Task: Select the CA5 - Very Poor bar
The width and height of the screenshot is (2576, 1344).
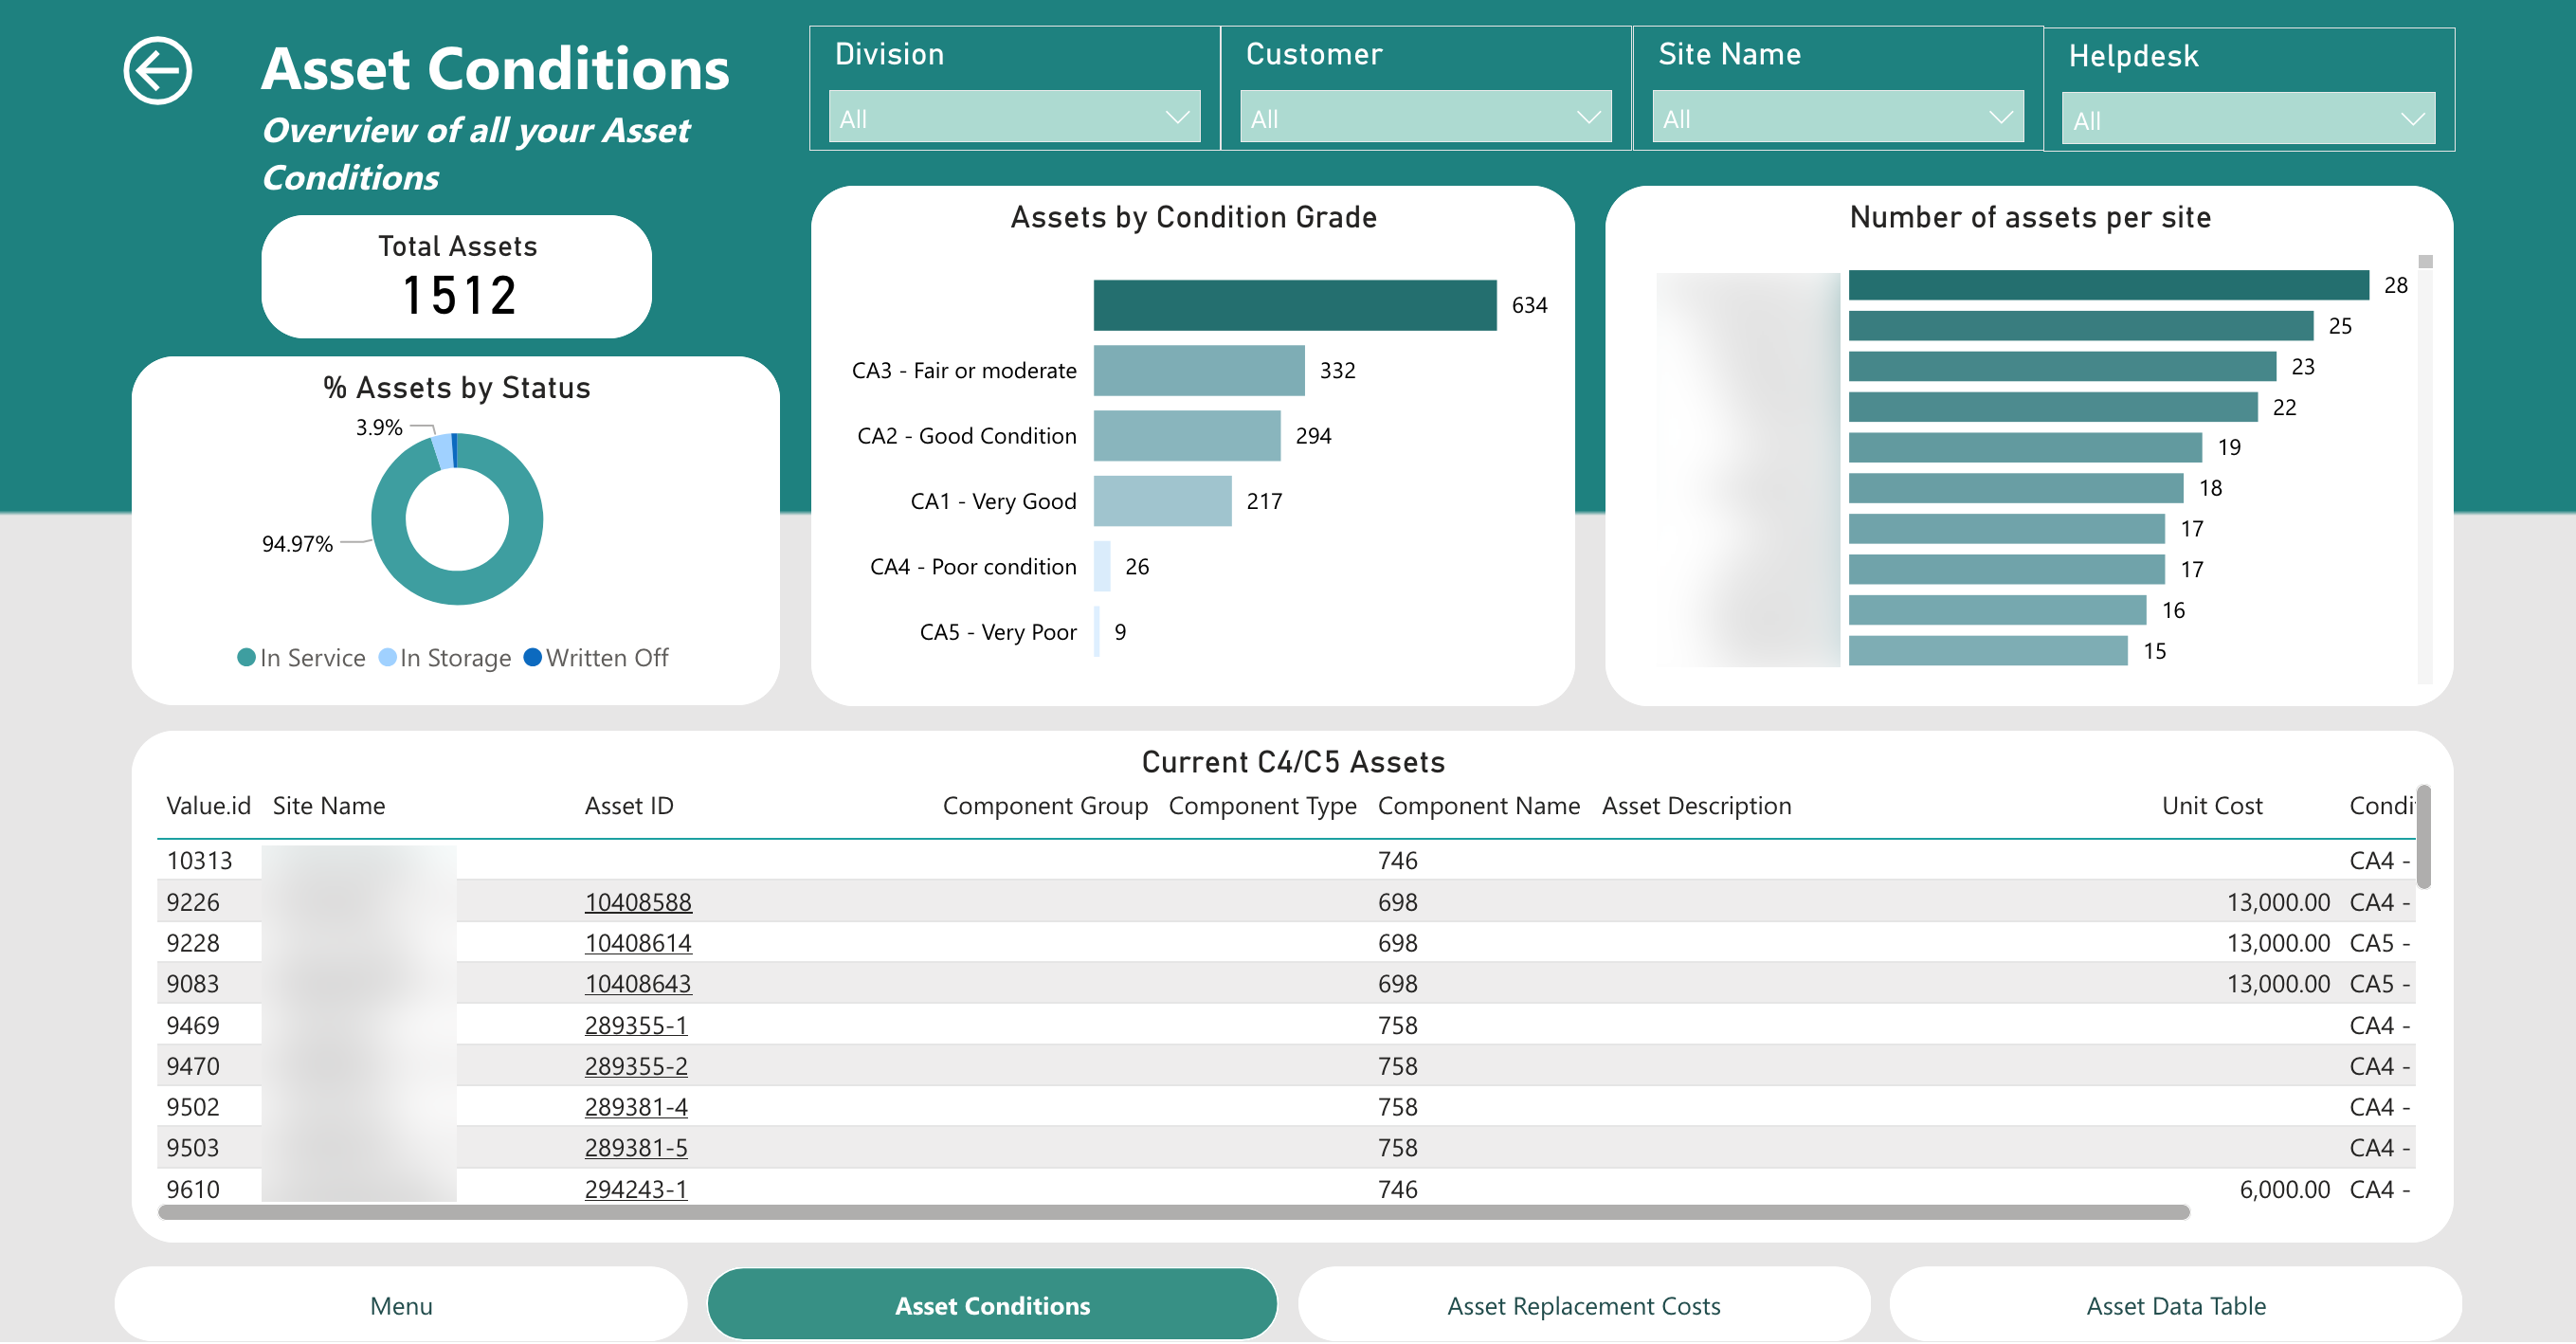Action: (1098, 631)
